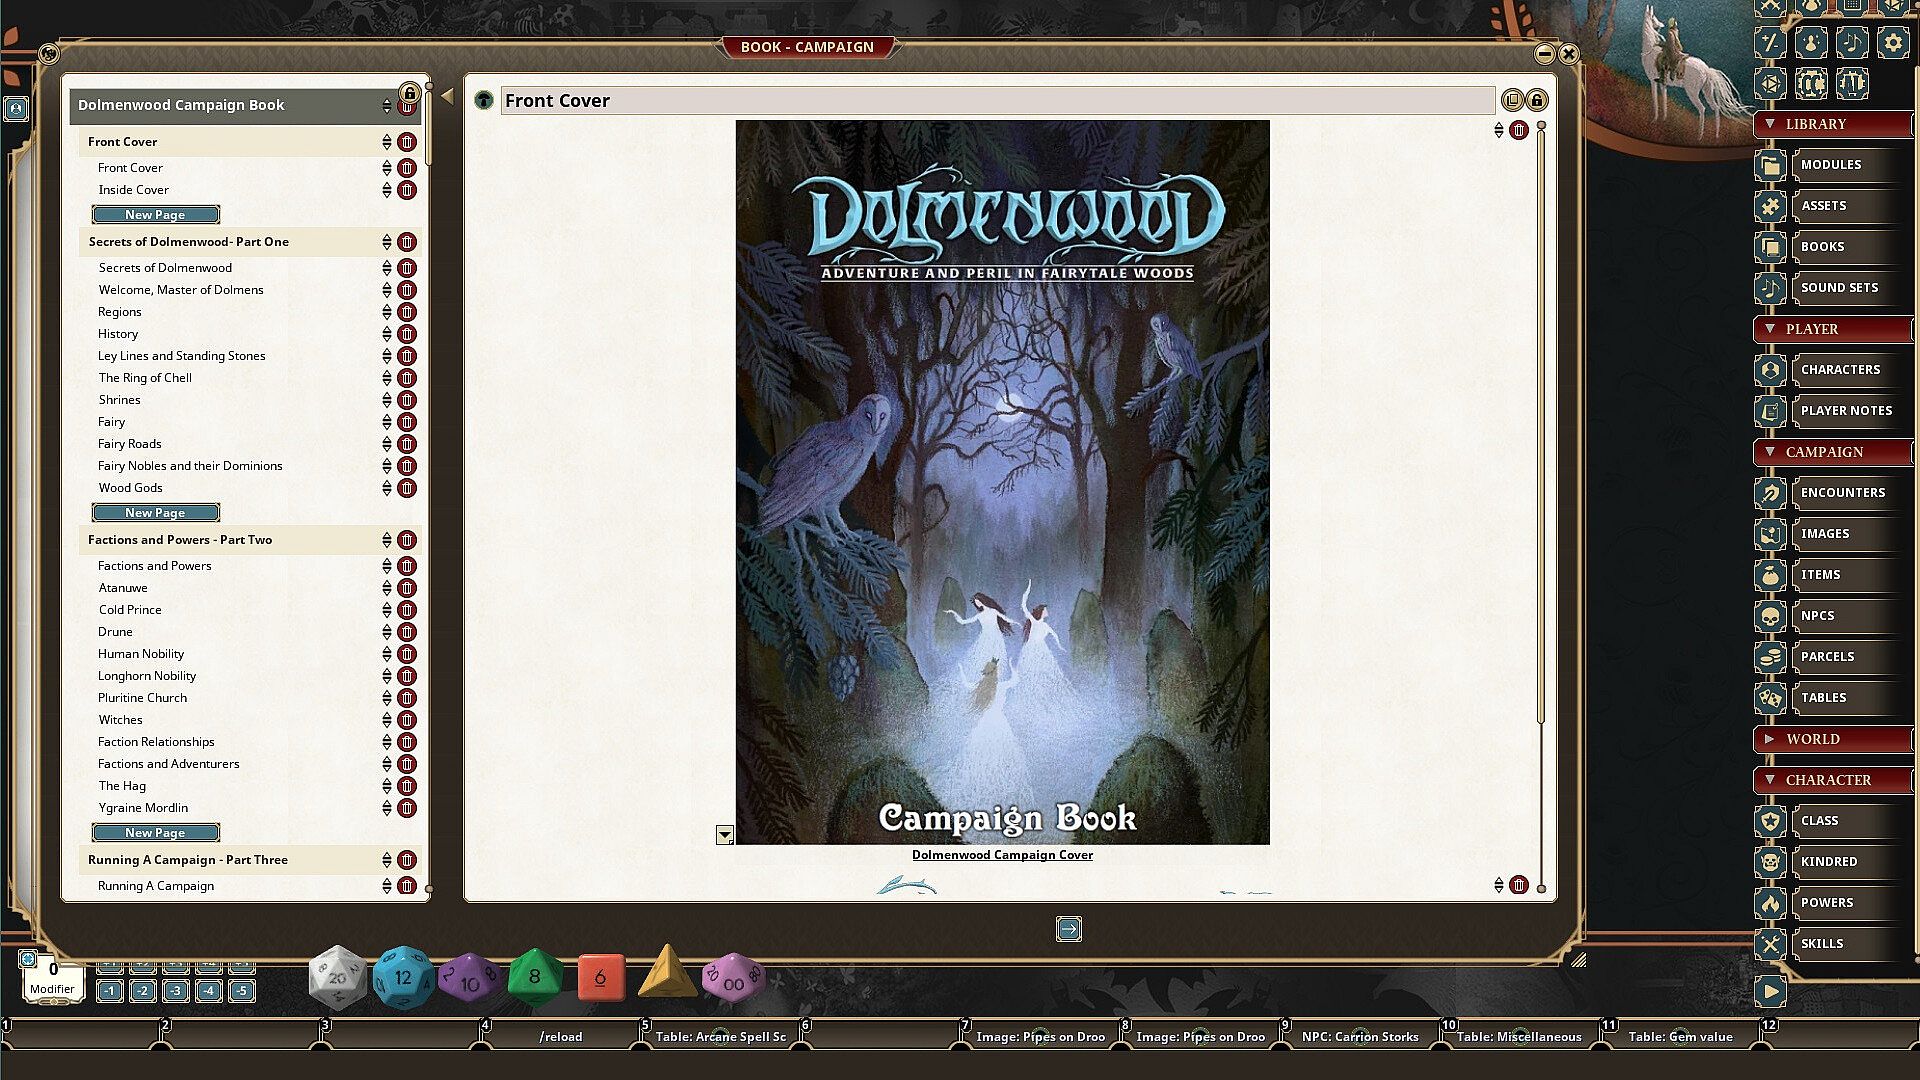Open the modifiers plus/minus tool icon
The height and width of the screenshot is (1080, 1920).
(1771, 43)
